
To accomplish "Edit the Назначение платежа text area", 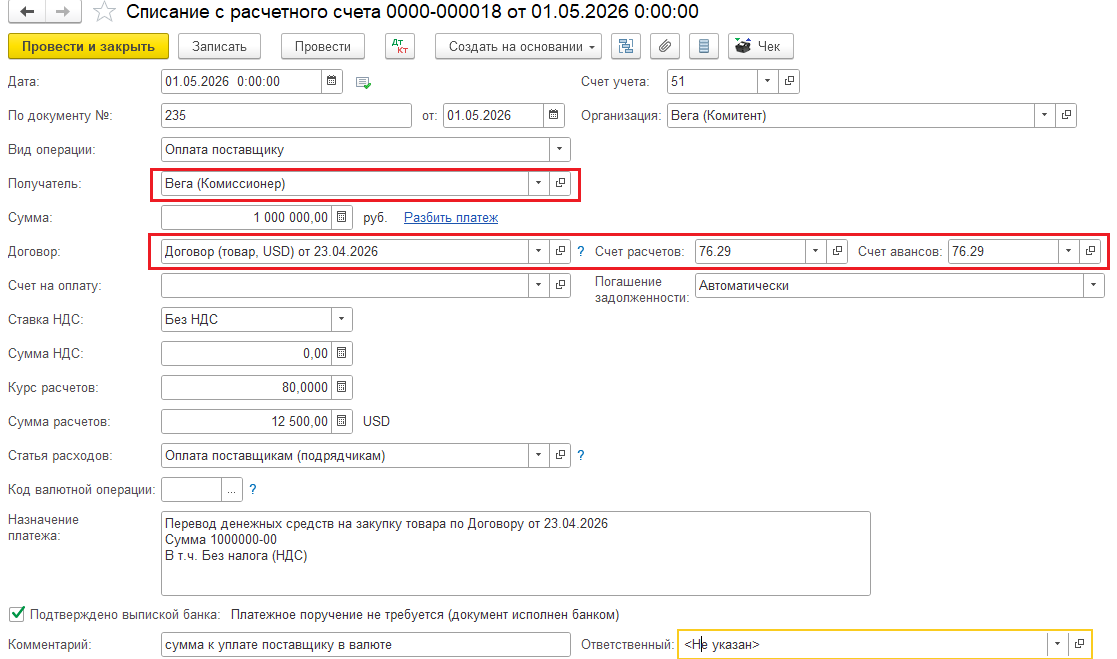I will [516, 554].
